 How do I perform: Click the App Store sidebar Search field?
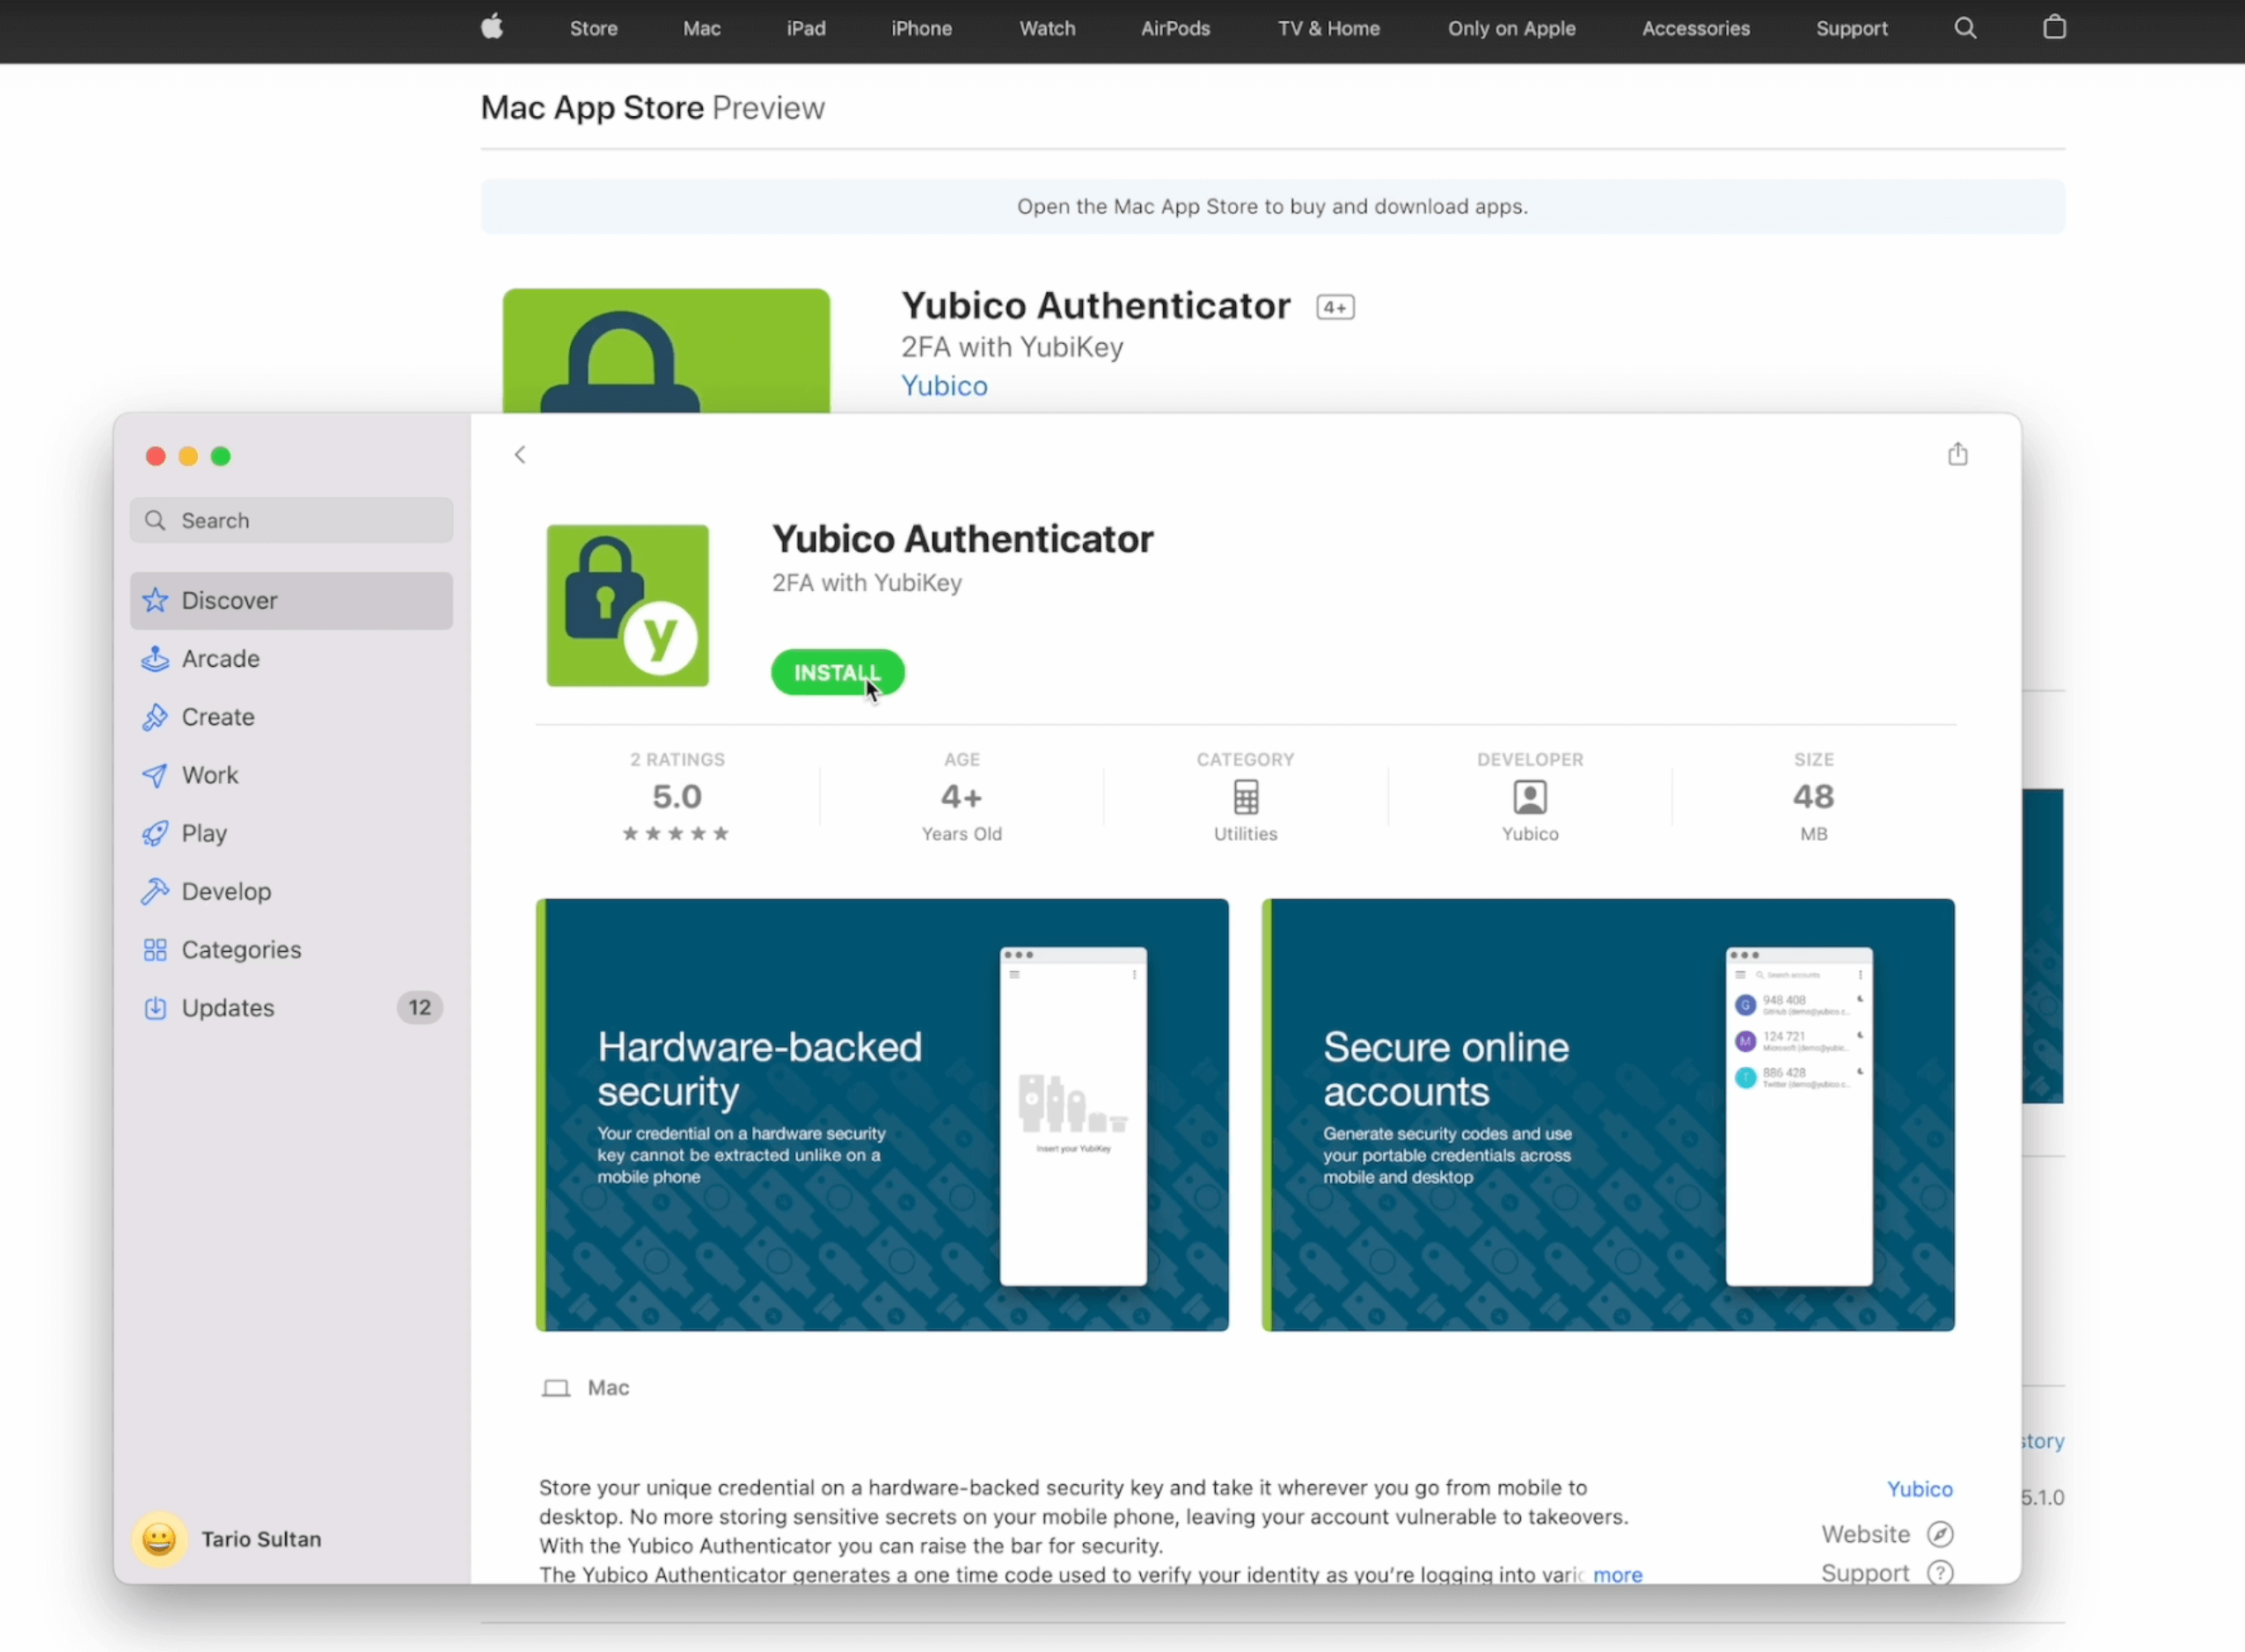pos(291,520)
